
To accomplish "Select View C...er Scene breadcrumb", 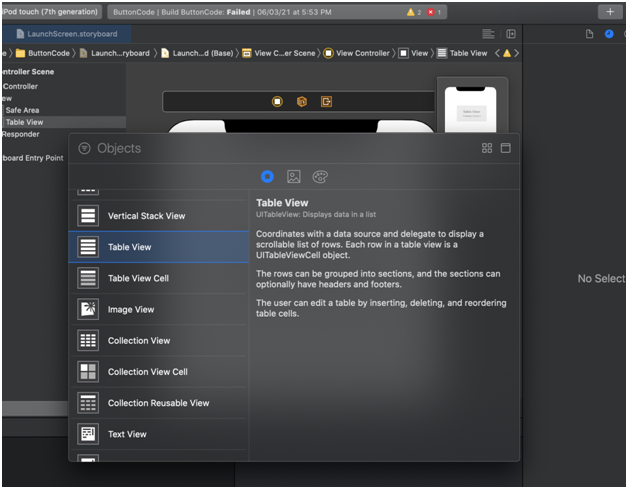I will 279,53.
